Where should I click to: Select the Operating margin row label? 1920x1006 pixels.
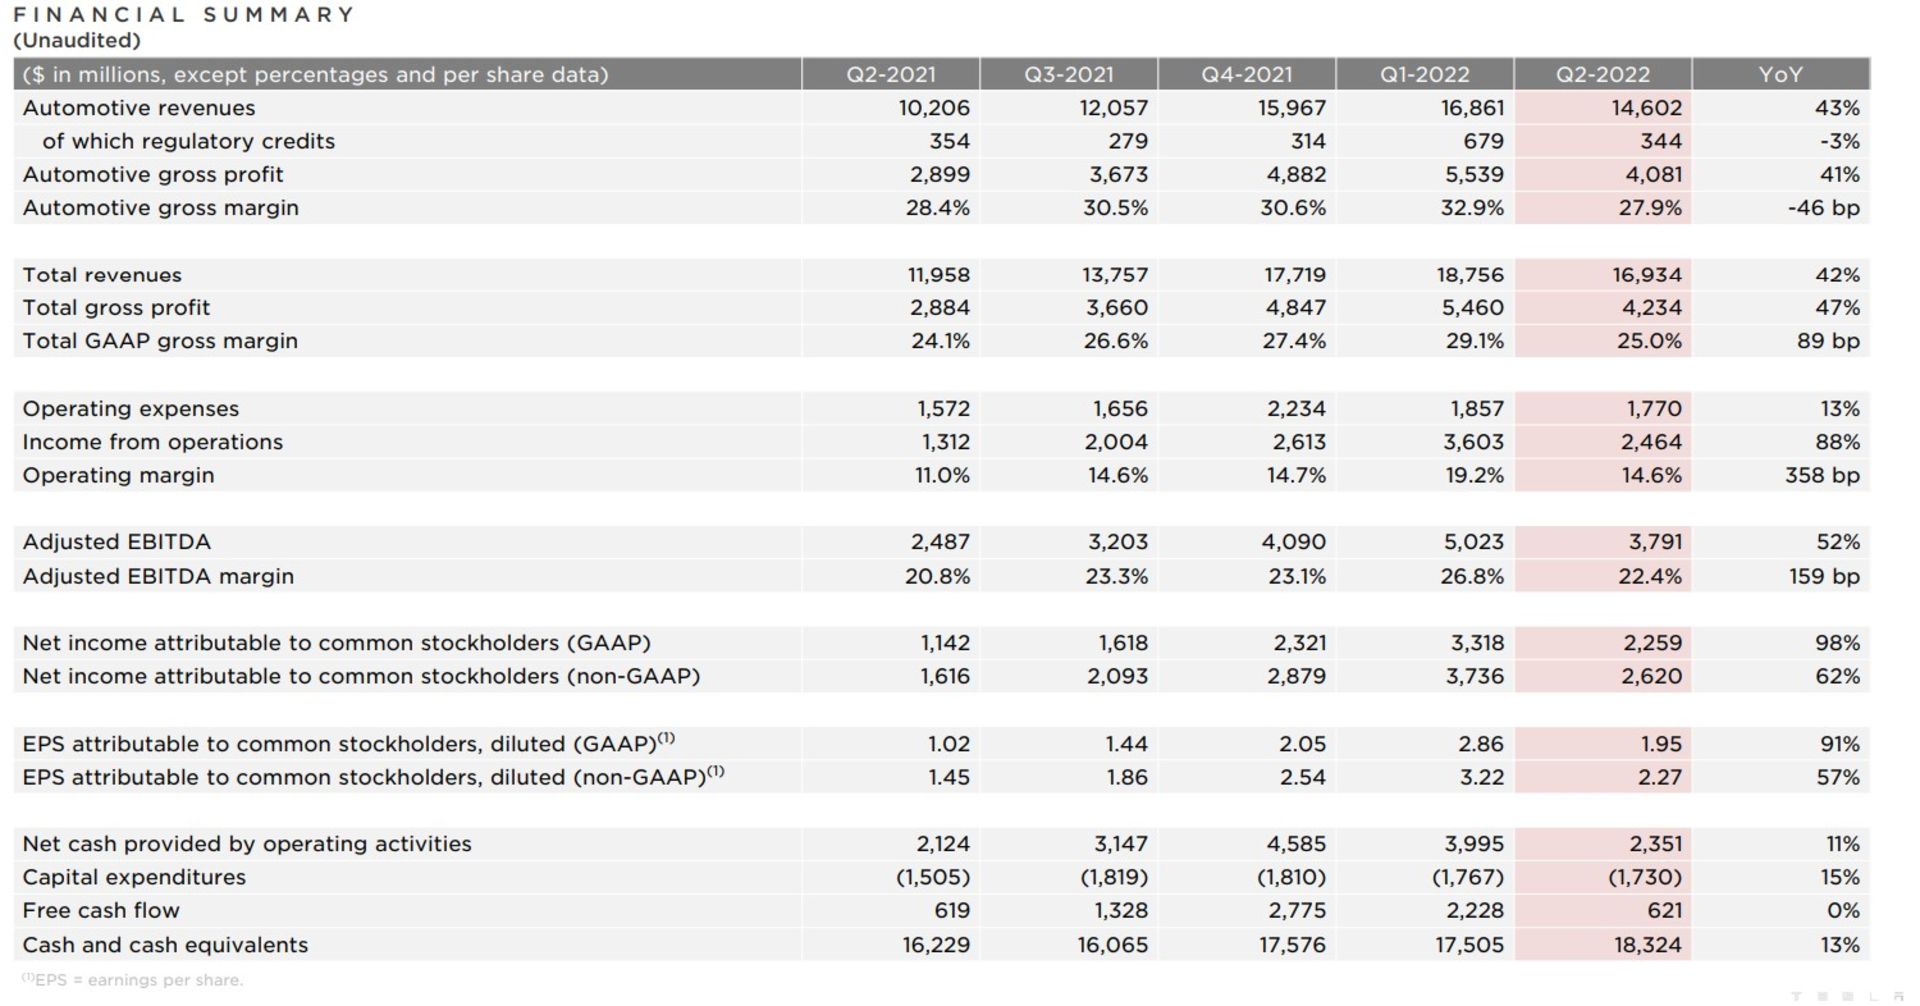pos(118,475)
